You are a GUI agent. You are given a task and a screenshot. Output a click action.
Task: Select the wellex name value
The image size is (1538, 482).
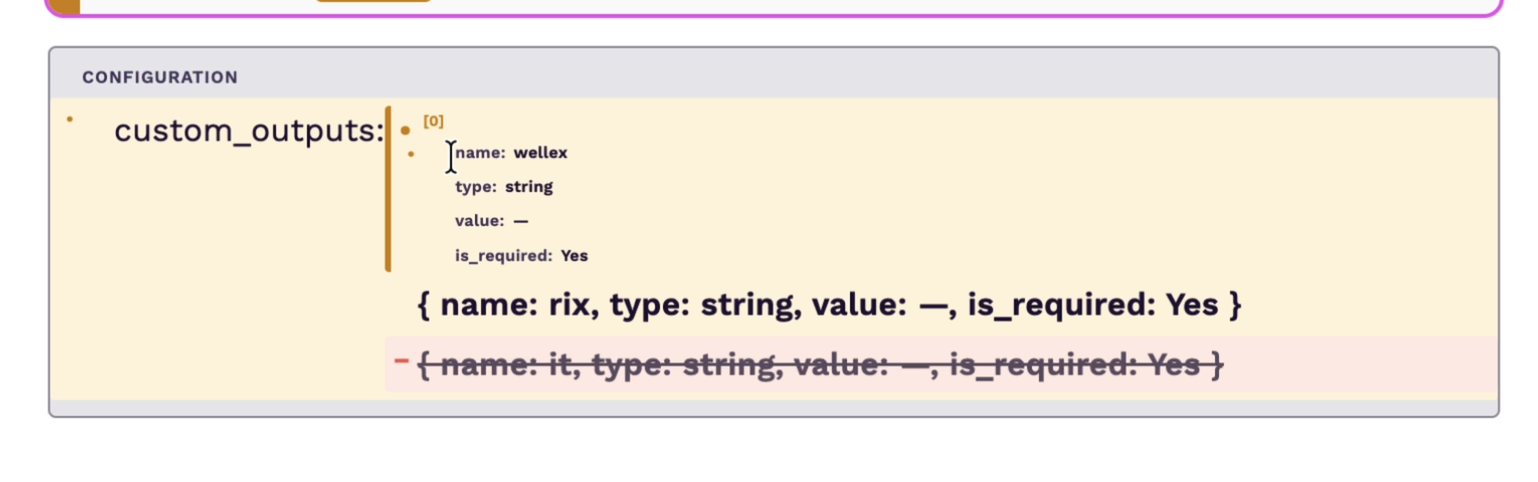(x=540, y=153)
